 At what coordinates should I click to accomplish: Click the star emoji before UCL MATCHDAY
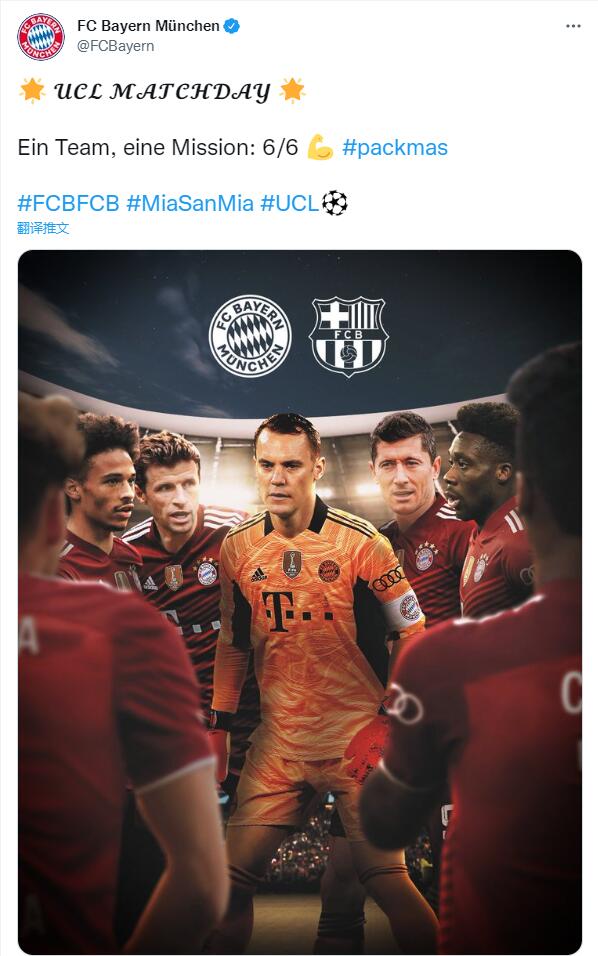tap(32, 90)
